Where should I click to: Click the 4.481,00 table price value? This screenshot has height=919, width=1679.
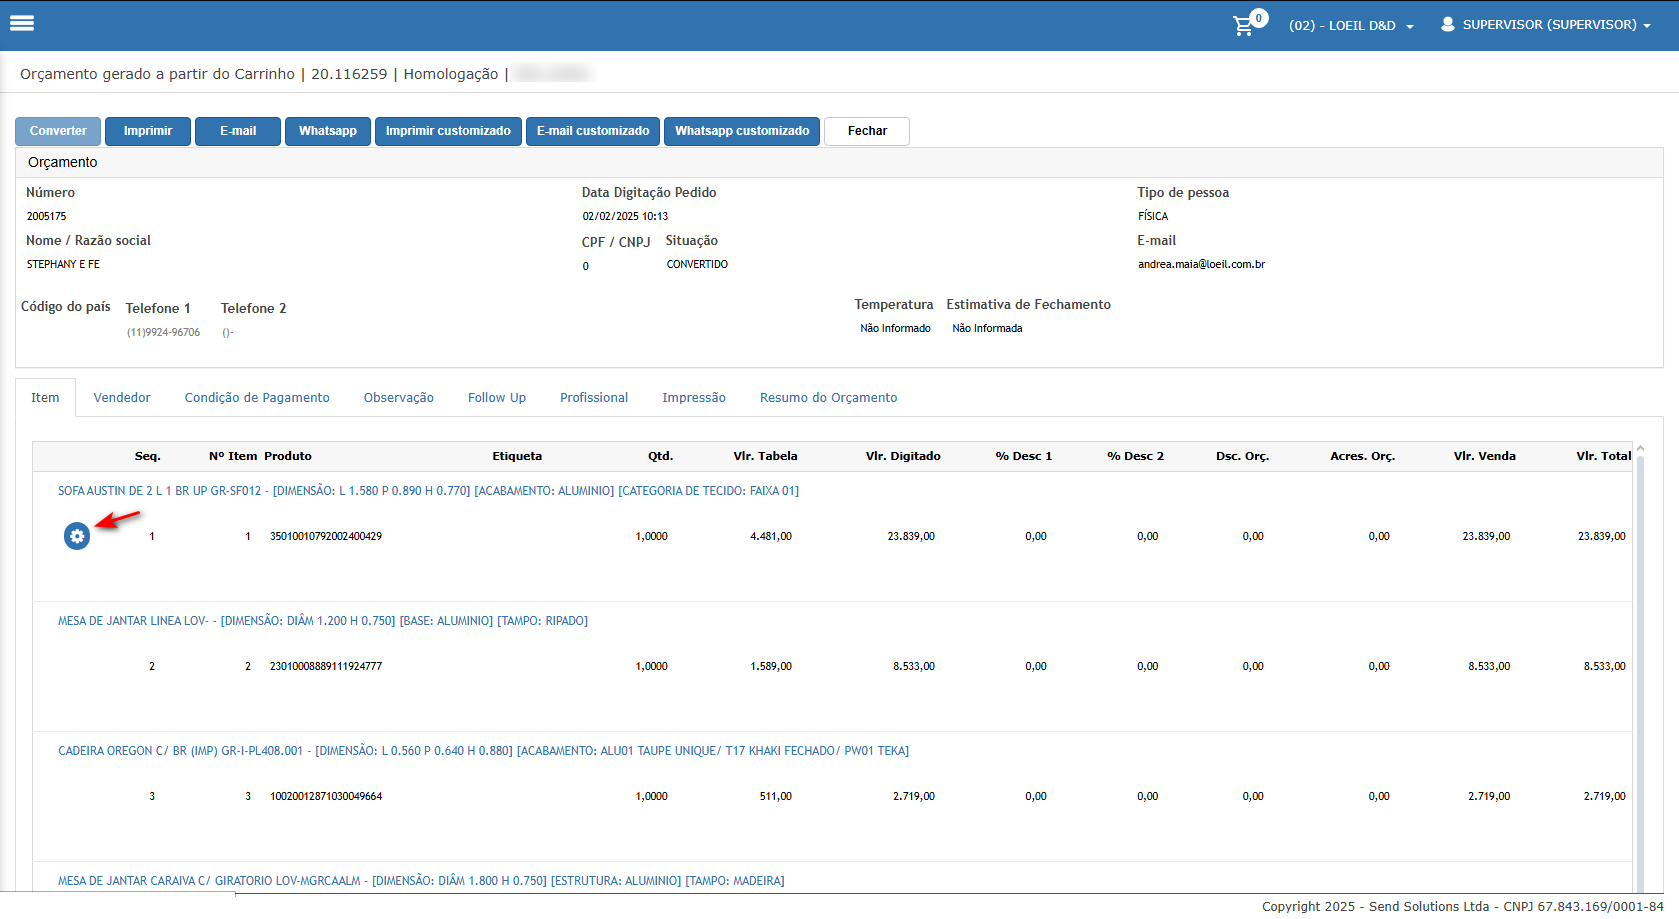(771, 537)
